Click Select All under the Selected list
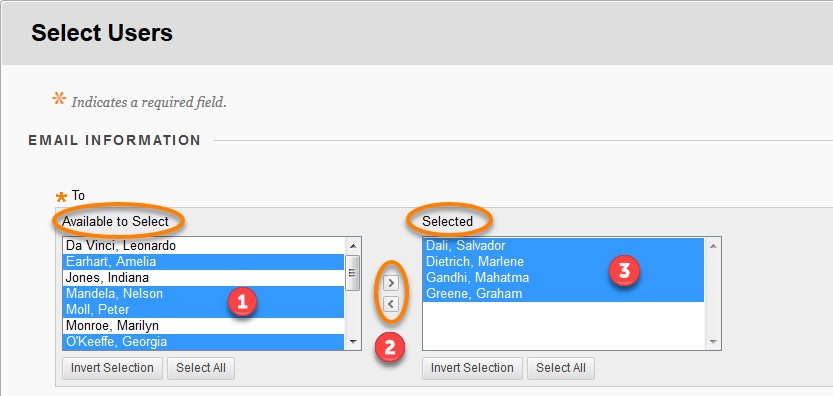 [561, 368]
